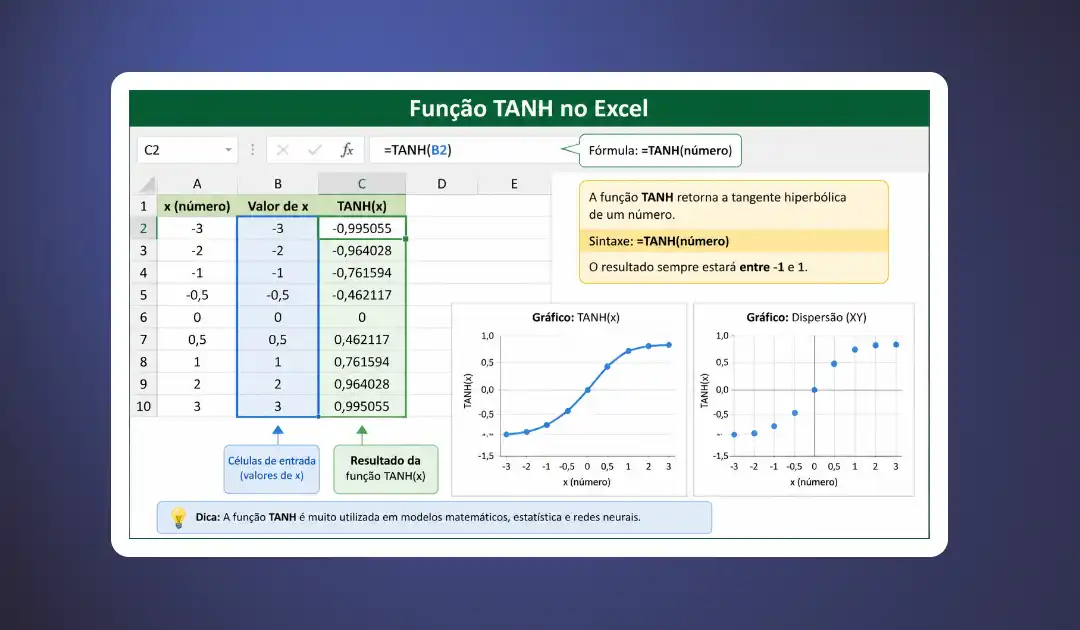The image size is (1080, 630).
Task: Select the line chart TANH(x) thumbnail
Action: tap(569, 399)
